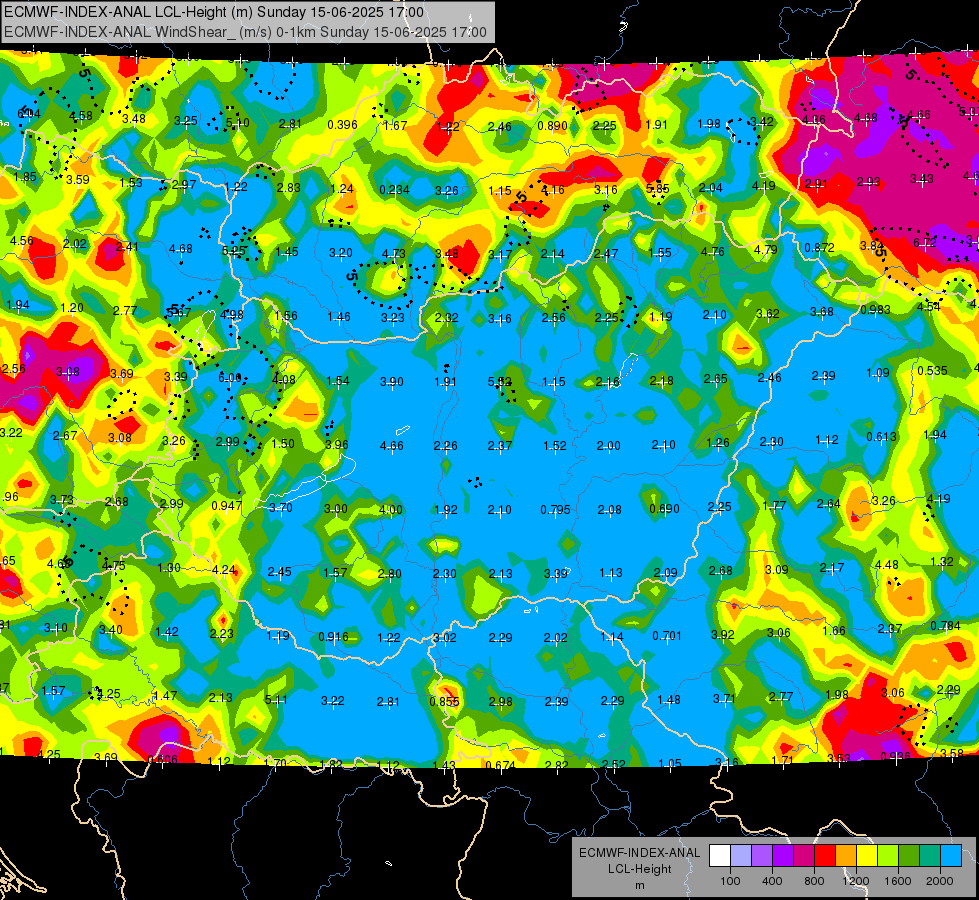The image size is (979, 900).
Task: Click the wind shear value 0.916
Action: tap(333, 637)
